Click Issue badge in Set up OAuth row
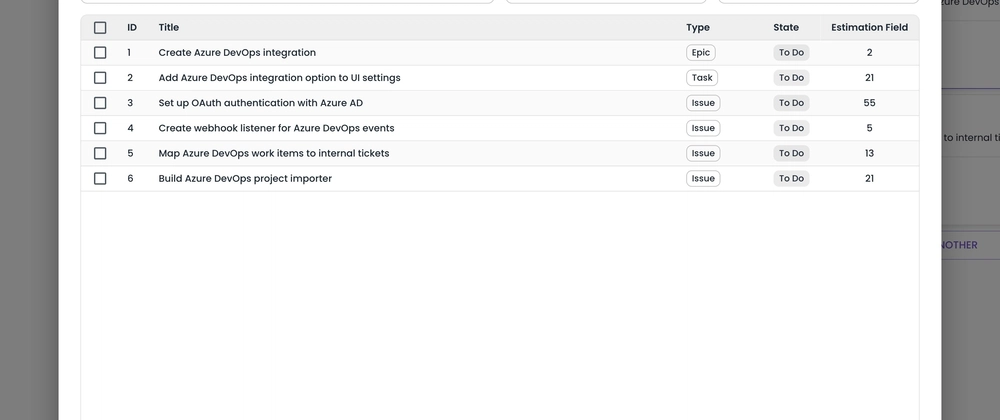This screenshot has height=420, width=1000. [703, 103]
